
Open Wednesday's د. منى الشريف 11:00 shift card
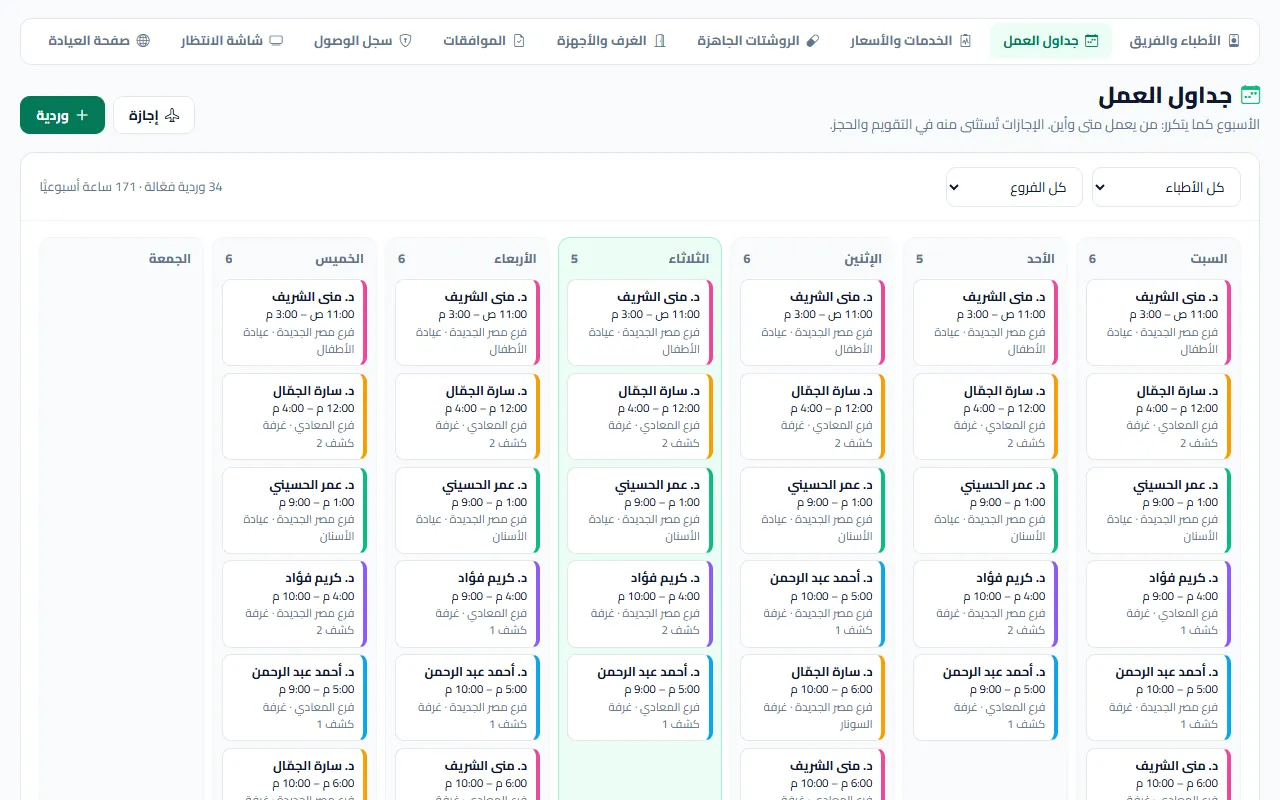(x=467, y=322)
